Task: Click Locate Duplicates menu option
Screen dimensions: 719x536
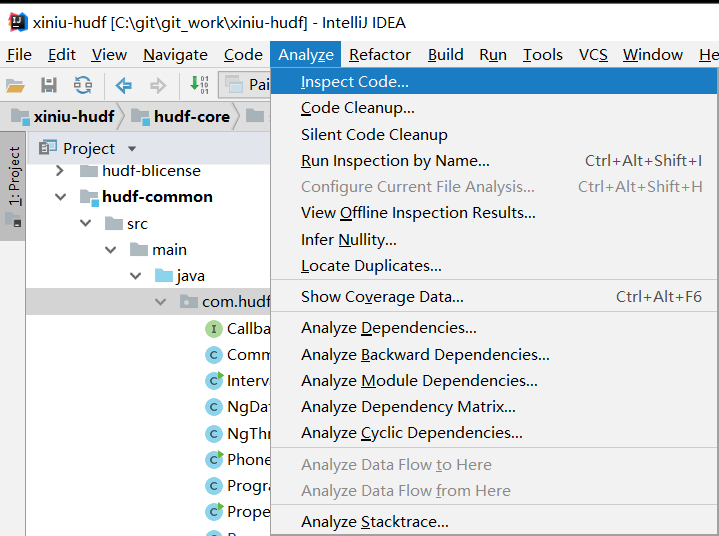Action: pos(371,266)
